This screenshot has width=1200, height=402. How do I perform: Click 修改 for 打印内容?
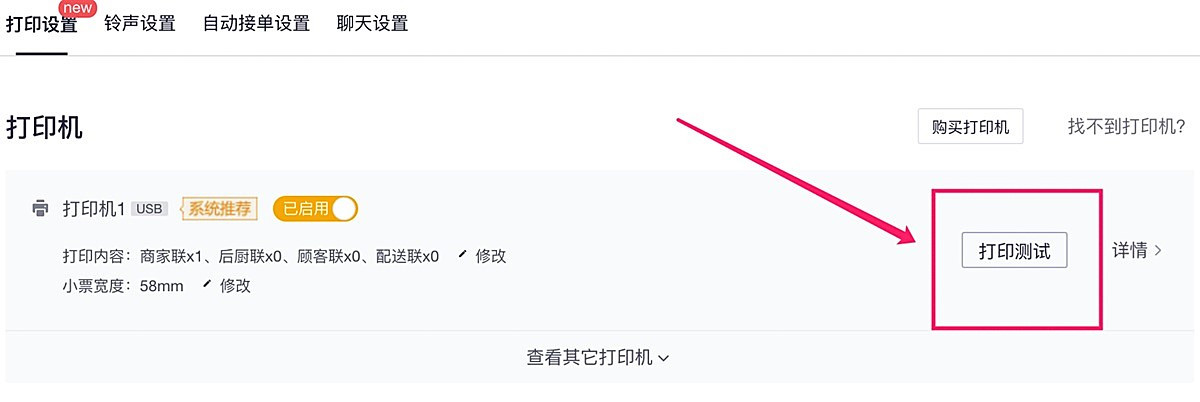coord(491,256)
